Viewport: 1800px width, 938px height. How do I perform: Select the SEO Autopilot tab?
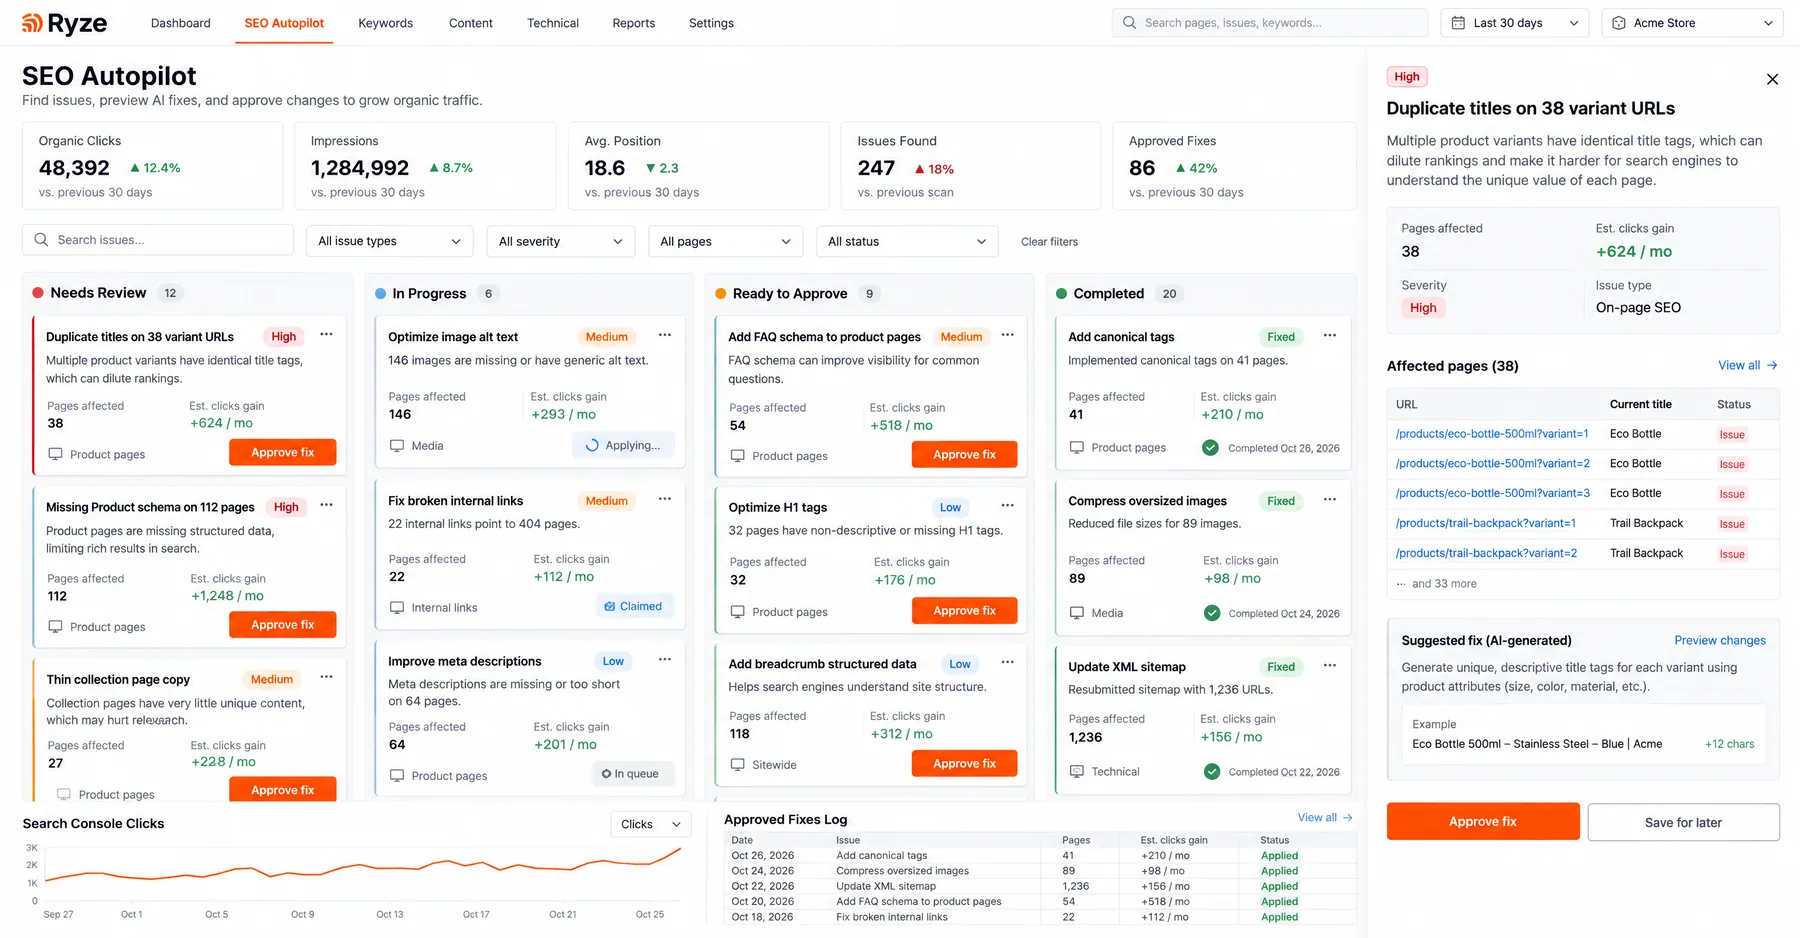click(284, 23)
